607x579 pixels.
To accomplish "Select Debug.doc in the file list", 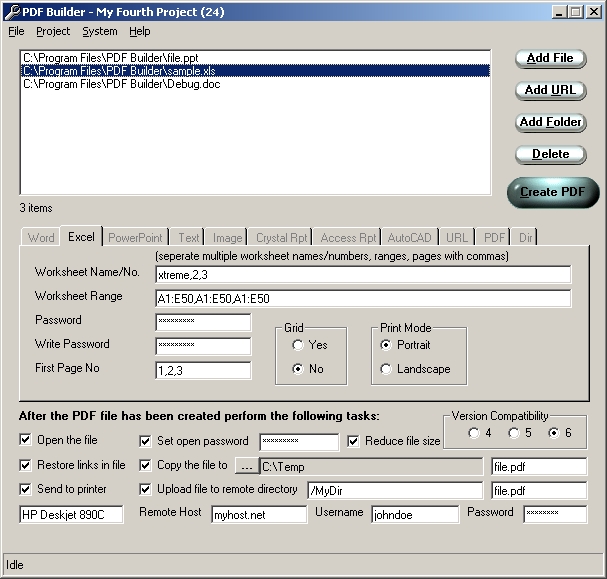I will [122, 84].
